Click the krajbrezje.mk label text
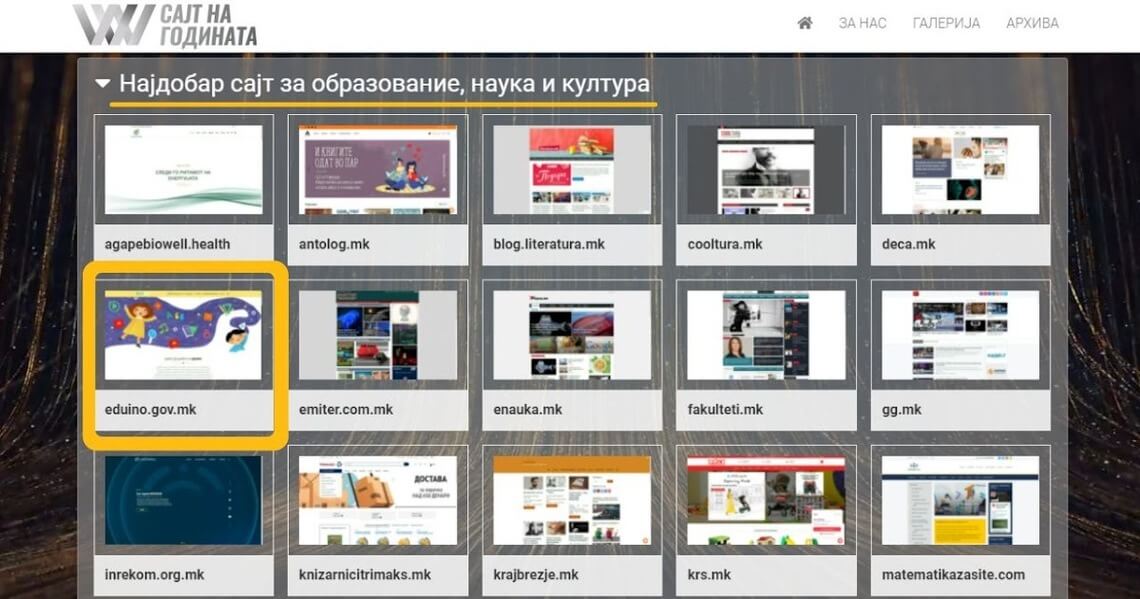The image size is (1140, 599). click(536, 575)
